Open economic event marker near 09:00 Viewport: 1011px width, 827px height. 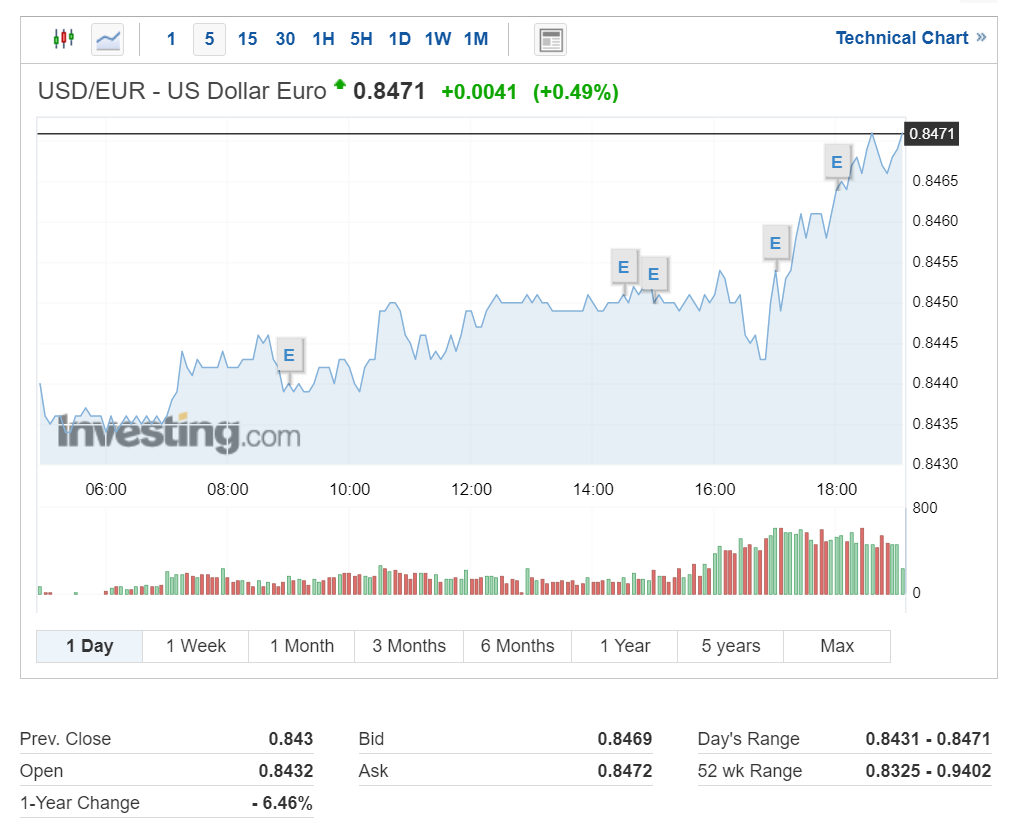click(289, 355)
